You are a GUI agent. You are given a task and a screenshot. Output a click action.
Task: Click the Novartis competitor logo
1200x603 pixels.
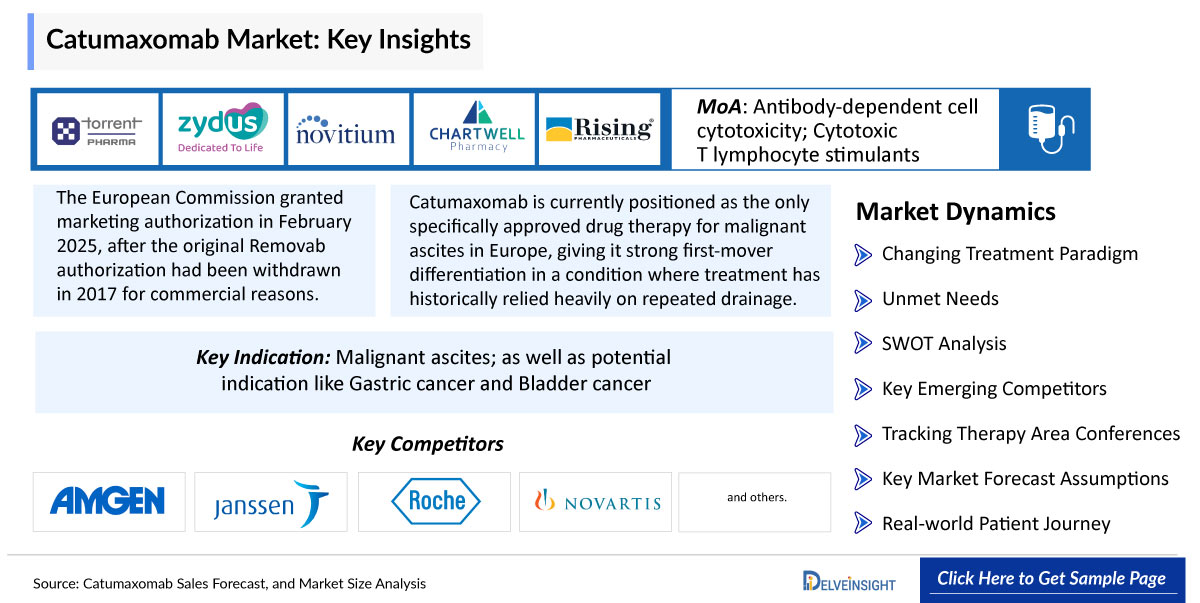point(596,501)
